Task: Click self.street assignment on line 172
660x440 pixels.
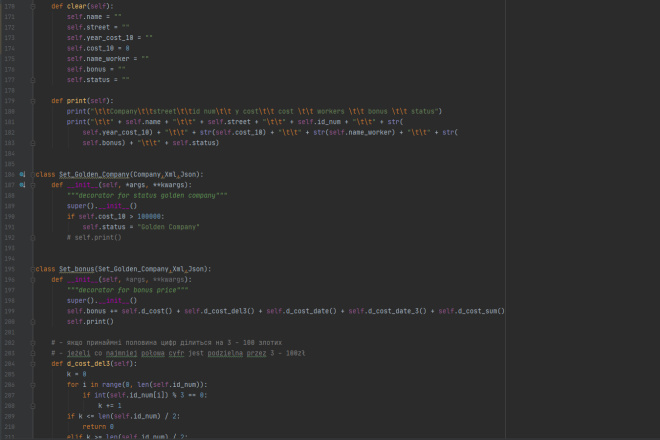Action: (98, 27)
